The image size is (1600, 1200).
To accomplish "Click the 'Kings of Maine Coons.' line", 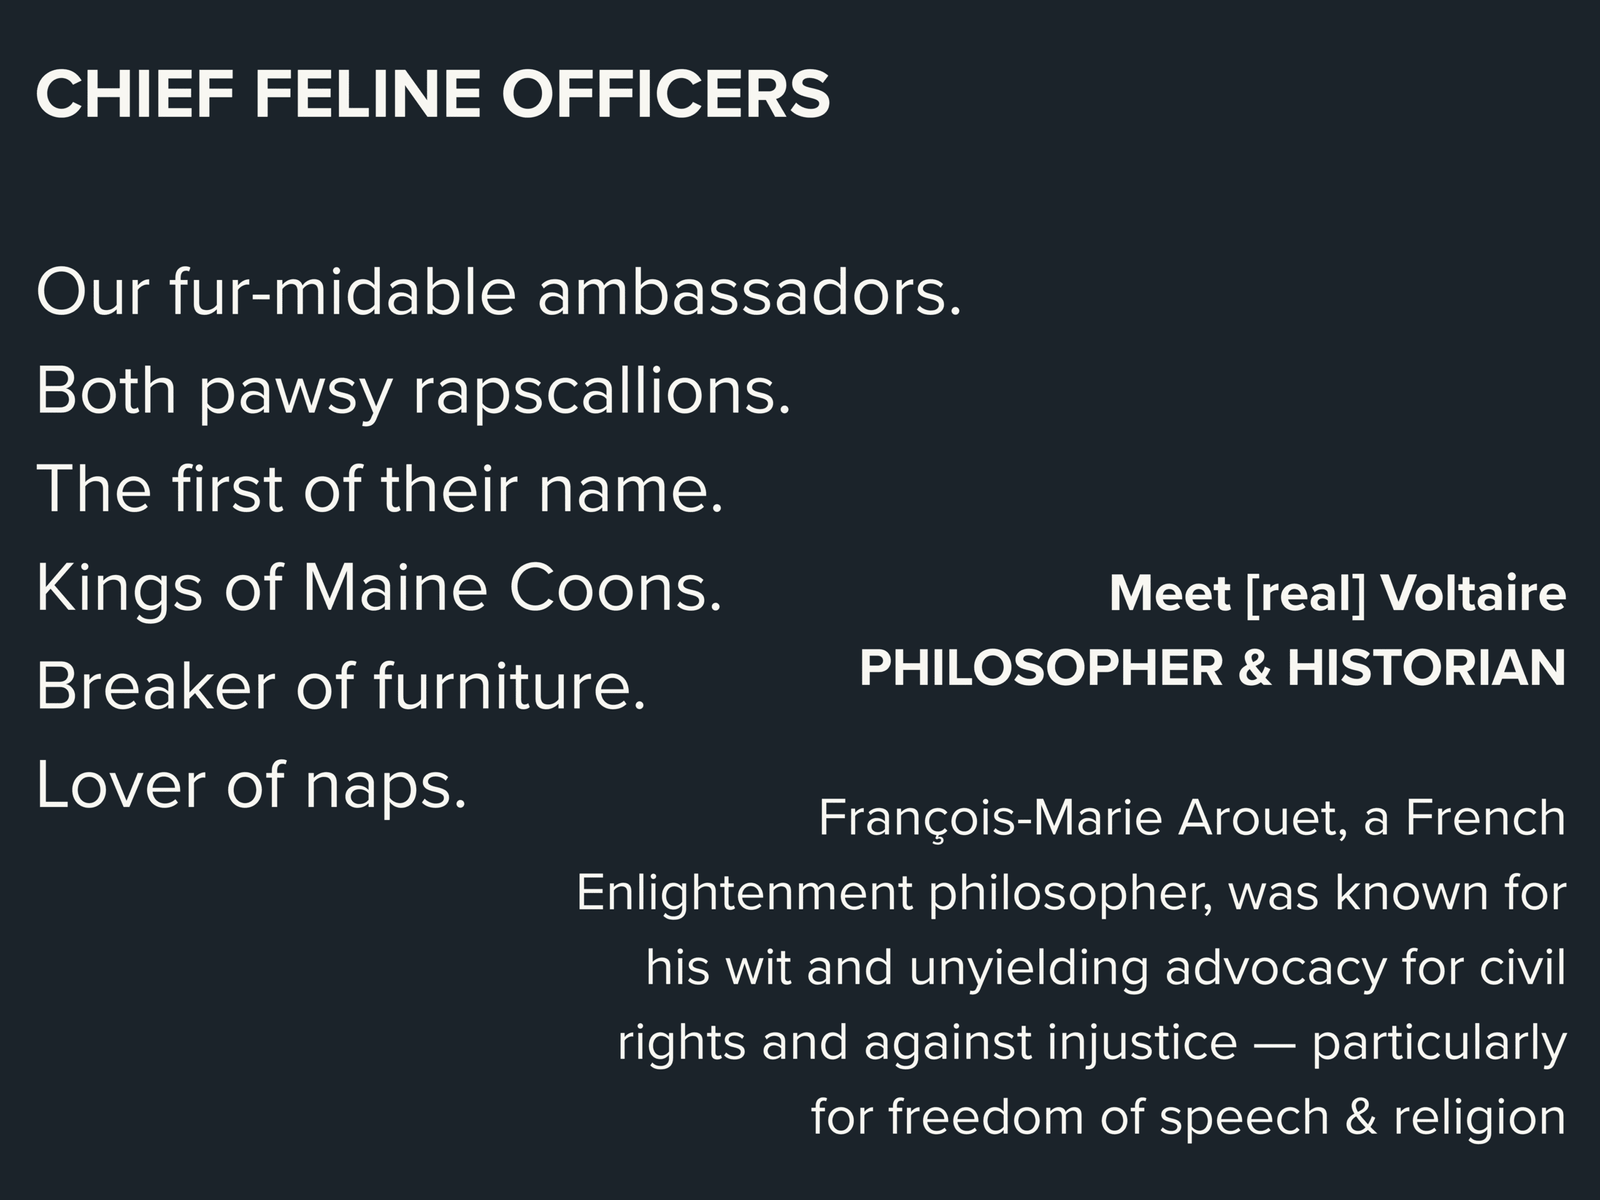I will (x=379, y=587).
